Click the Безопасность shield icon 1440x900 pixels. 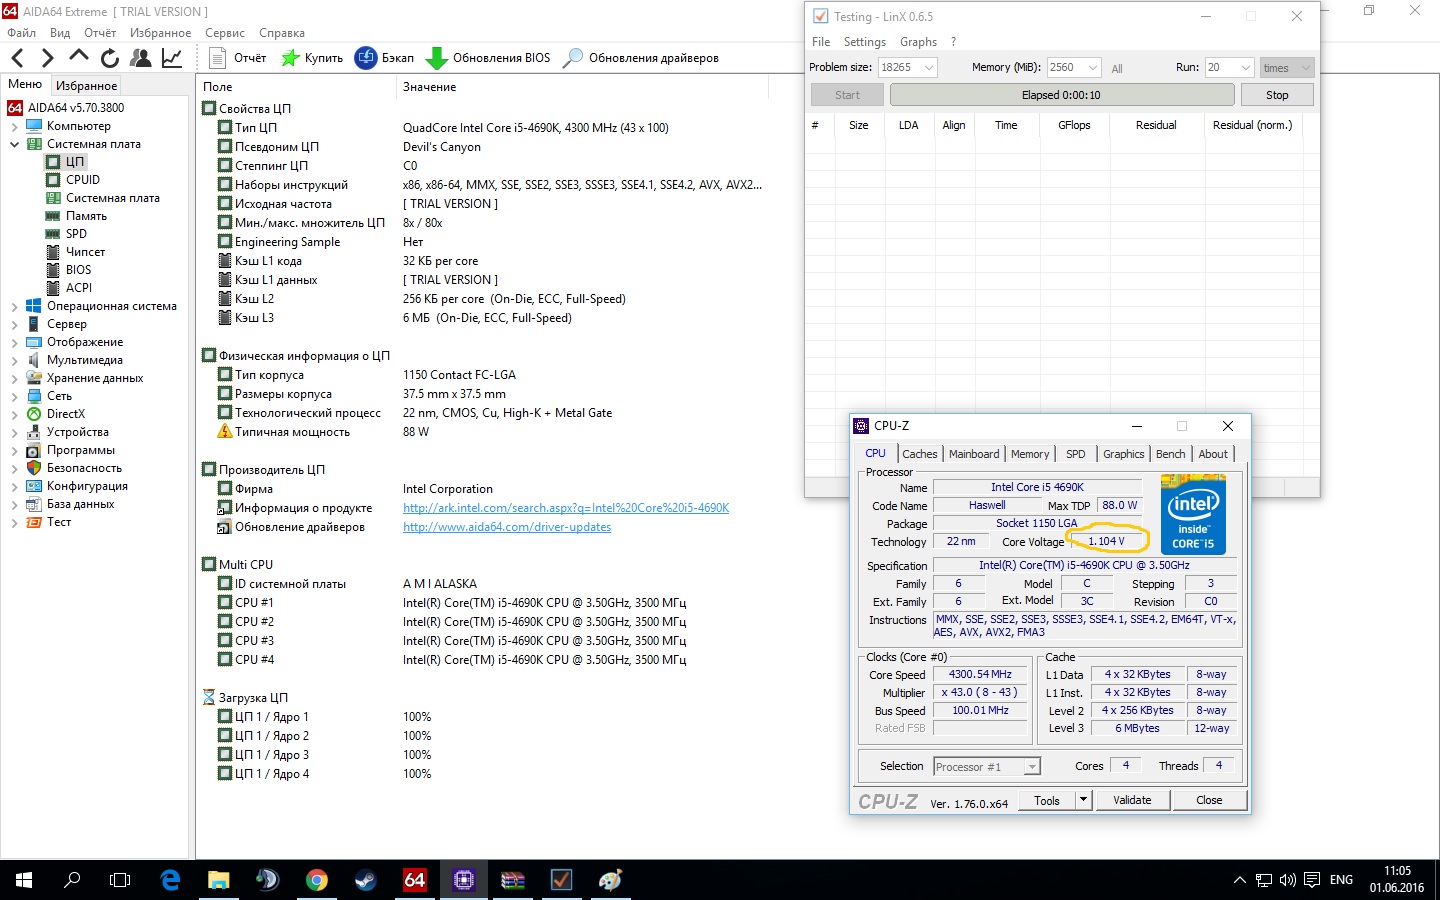[34, 468]
